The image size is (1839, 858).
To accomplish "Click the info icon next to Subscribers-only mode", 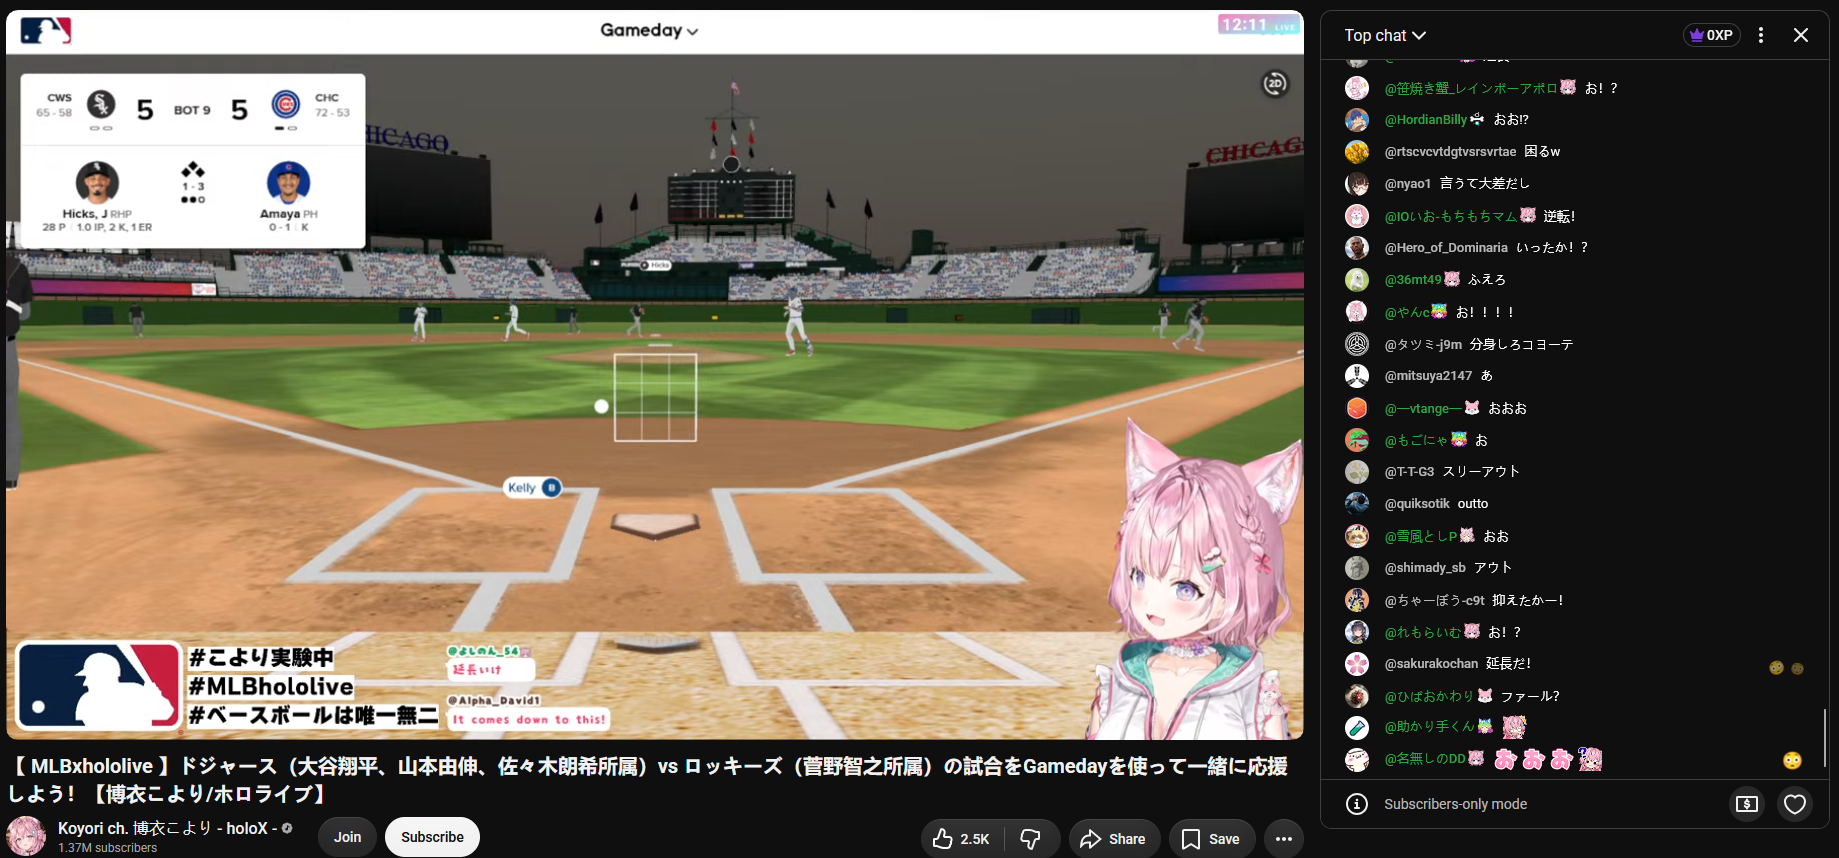I will (x=1357, y=804).
